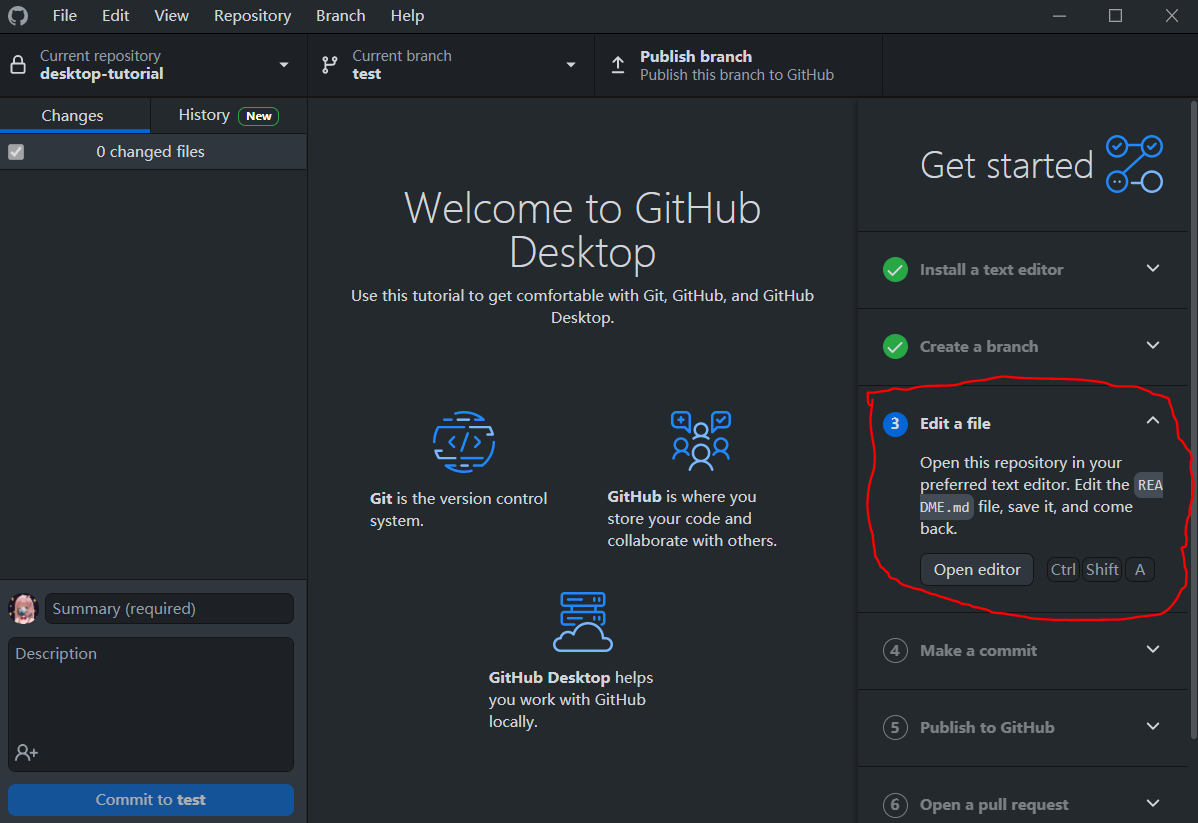This screenshot has width=1198, height=823.
Task: Click the '0 changed files' label
Action: (151, 151)
